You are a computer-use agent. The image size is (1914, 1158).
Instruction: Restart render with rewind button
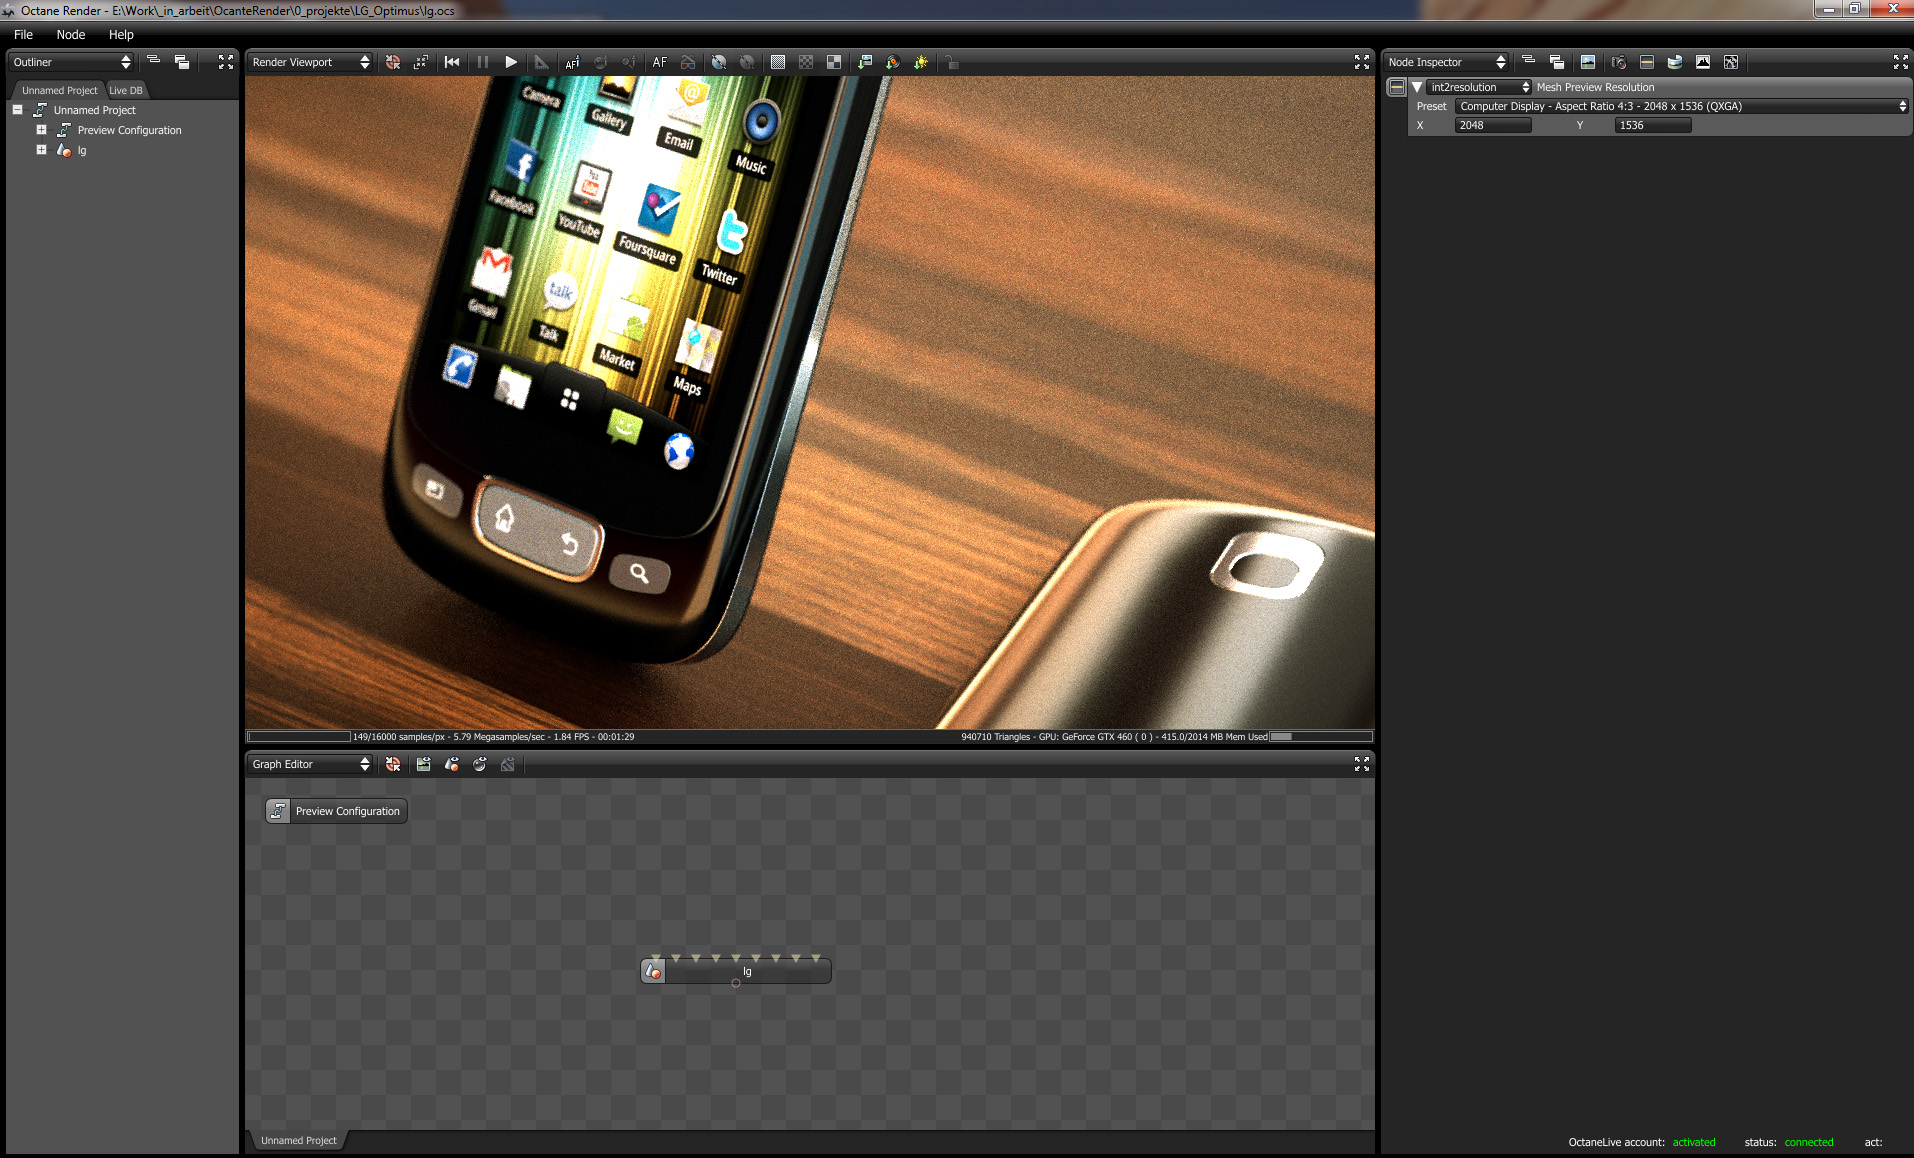click(452, 62)
